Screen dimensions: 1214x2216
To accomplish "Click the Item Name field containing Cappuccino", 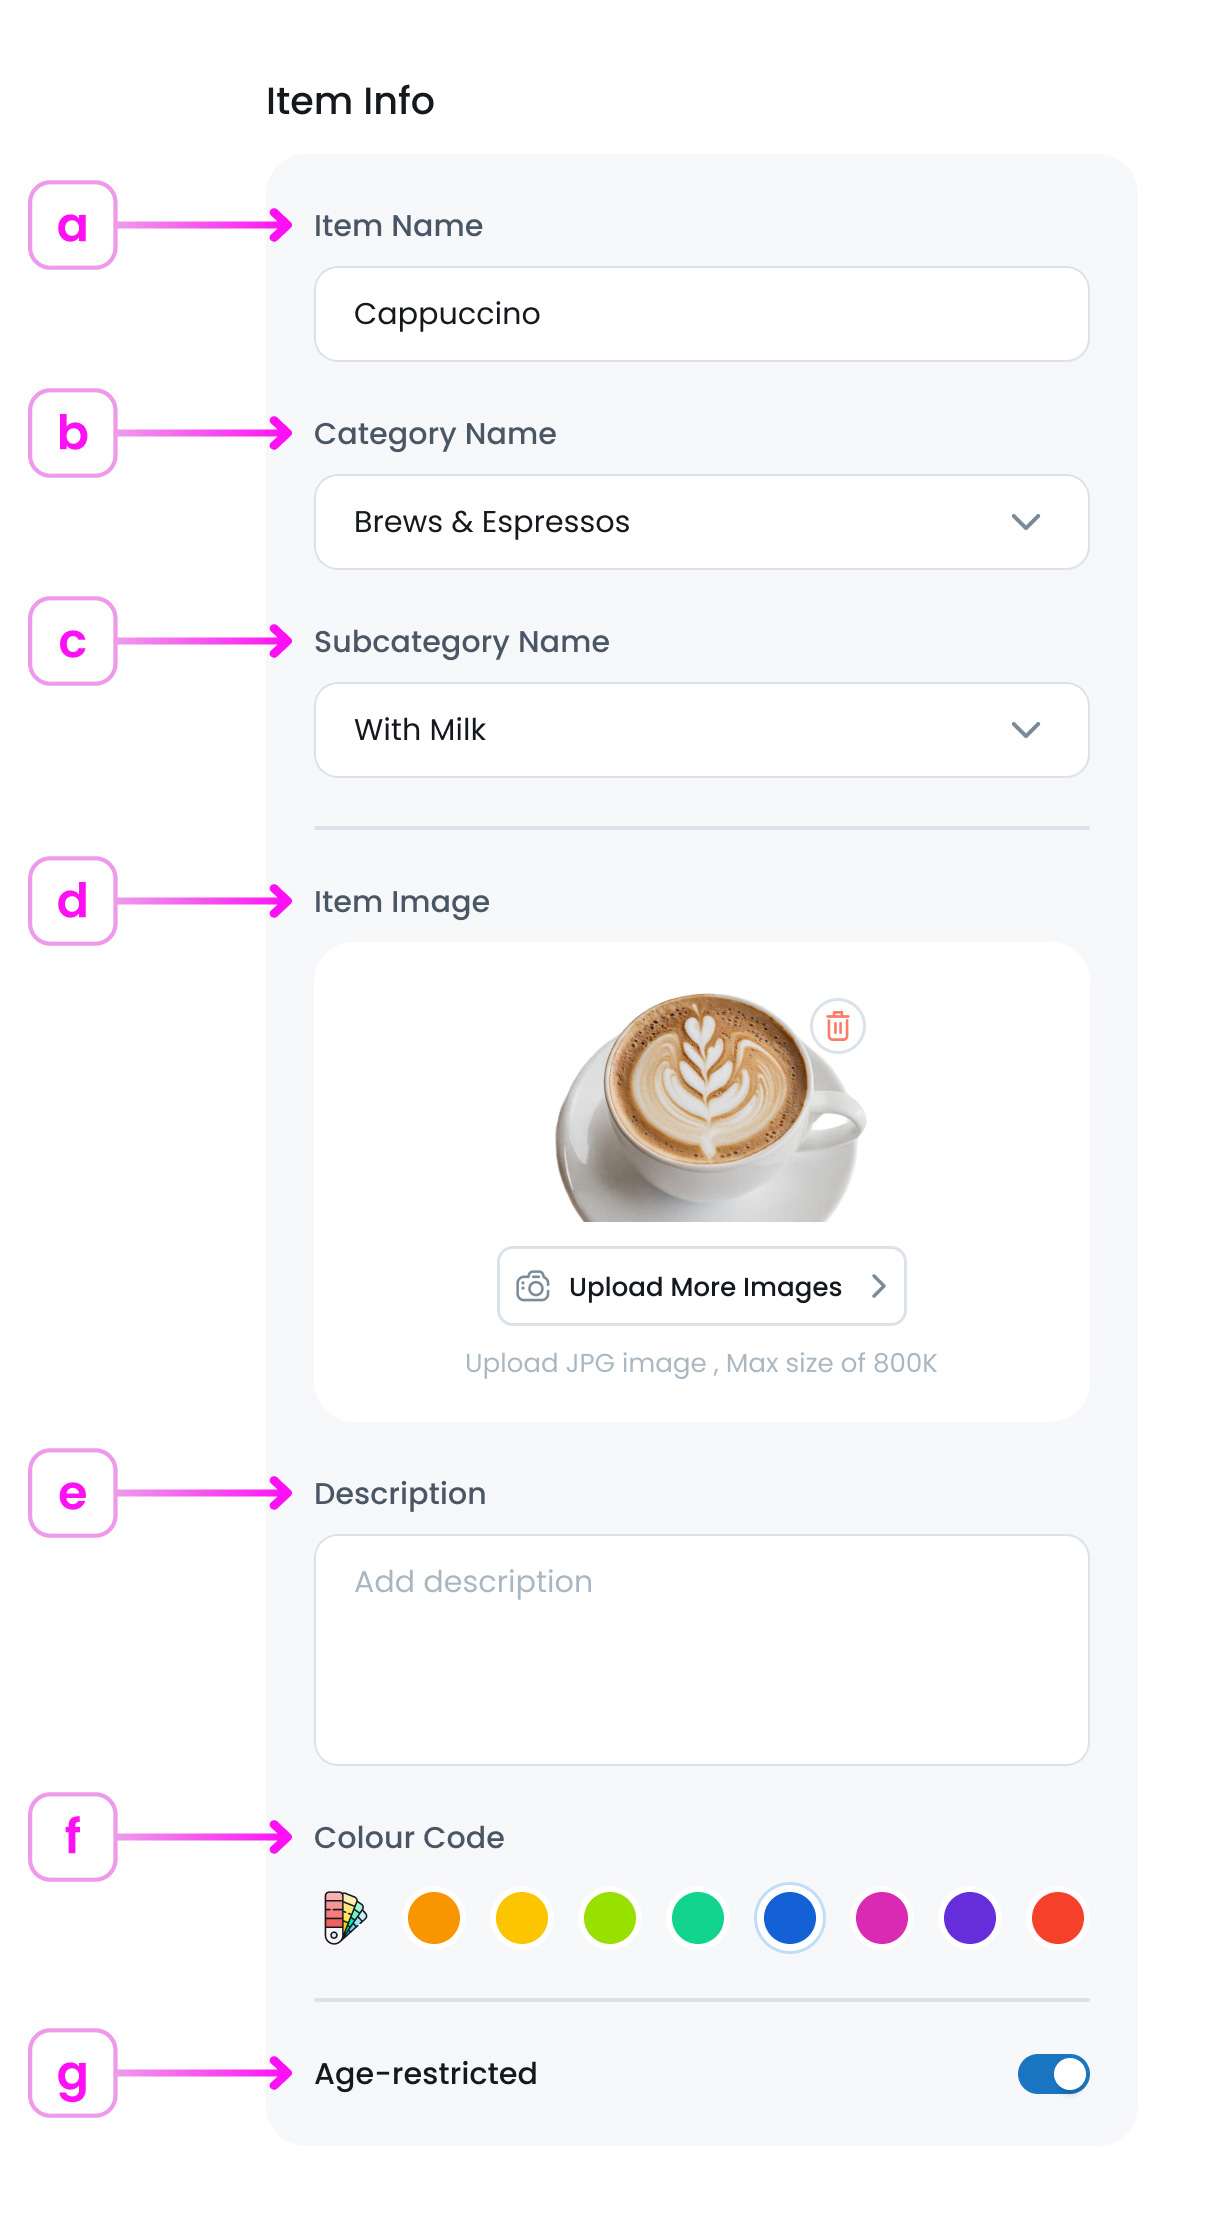I will click(701, 314).
